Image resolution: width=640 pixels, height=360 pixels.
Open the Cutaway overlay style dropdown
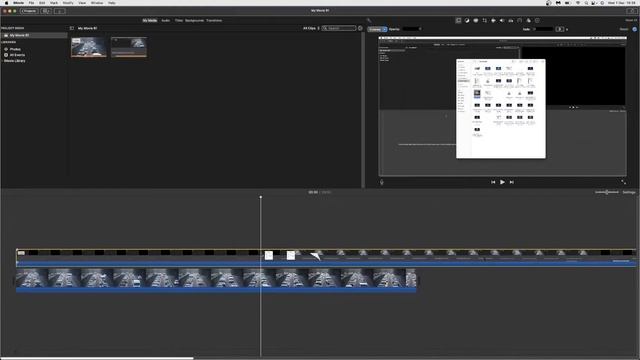click(x=377, y=29)
